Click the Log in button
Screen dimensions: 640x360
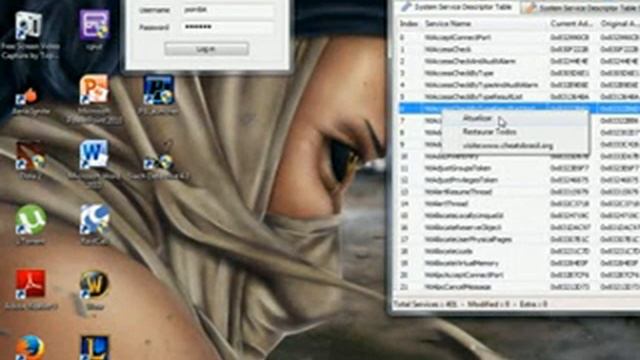pyautogui.click(x=206, y=49)
